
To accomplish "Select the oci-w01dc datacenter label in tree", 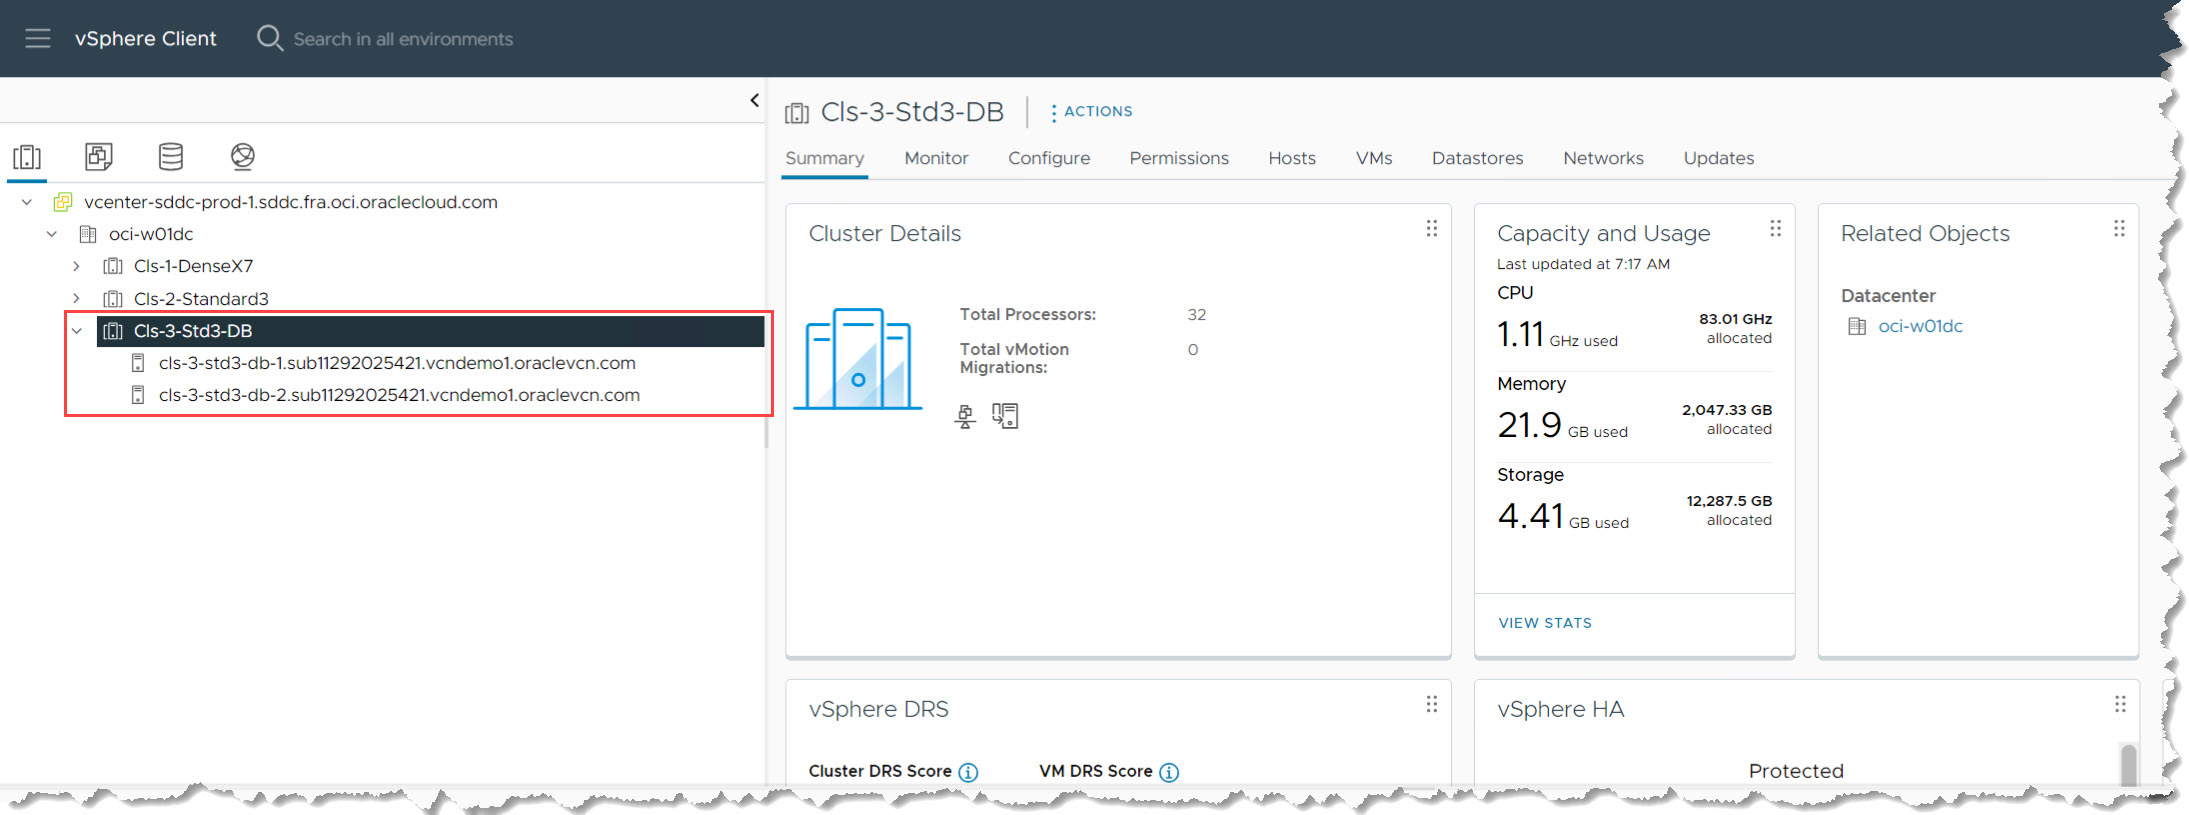I will point(151,234).
